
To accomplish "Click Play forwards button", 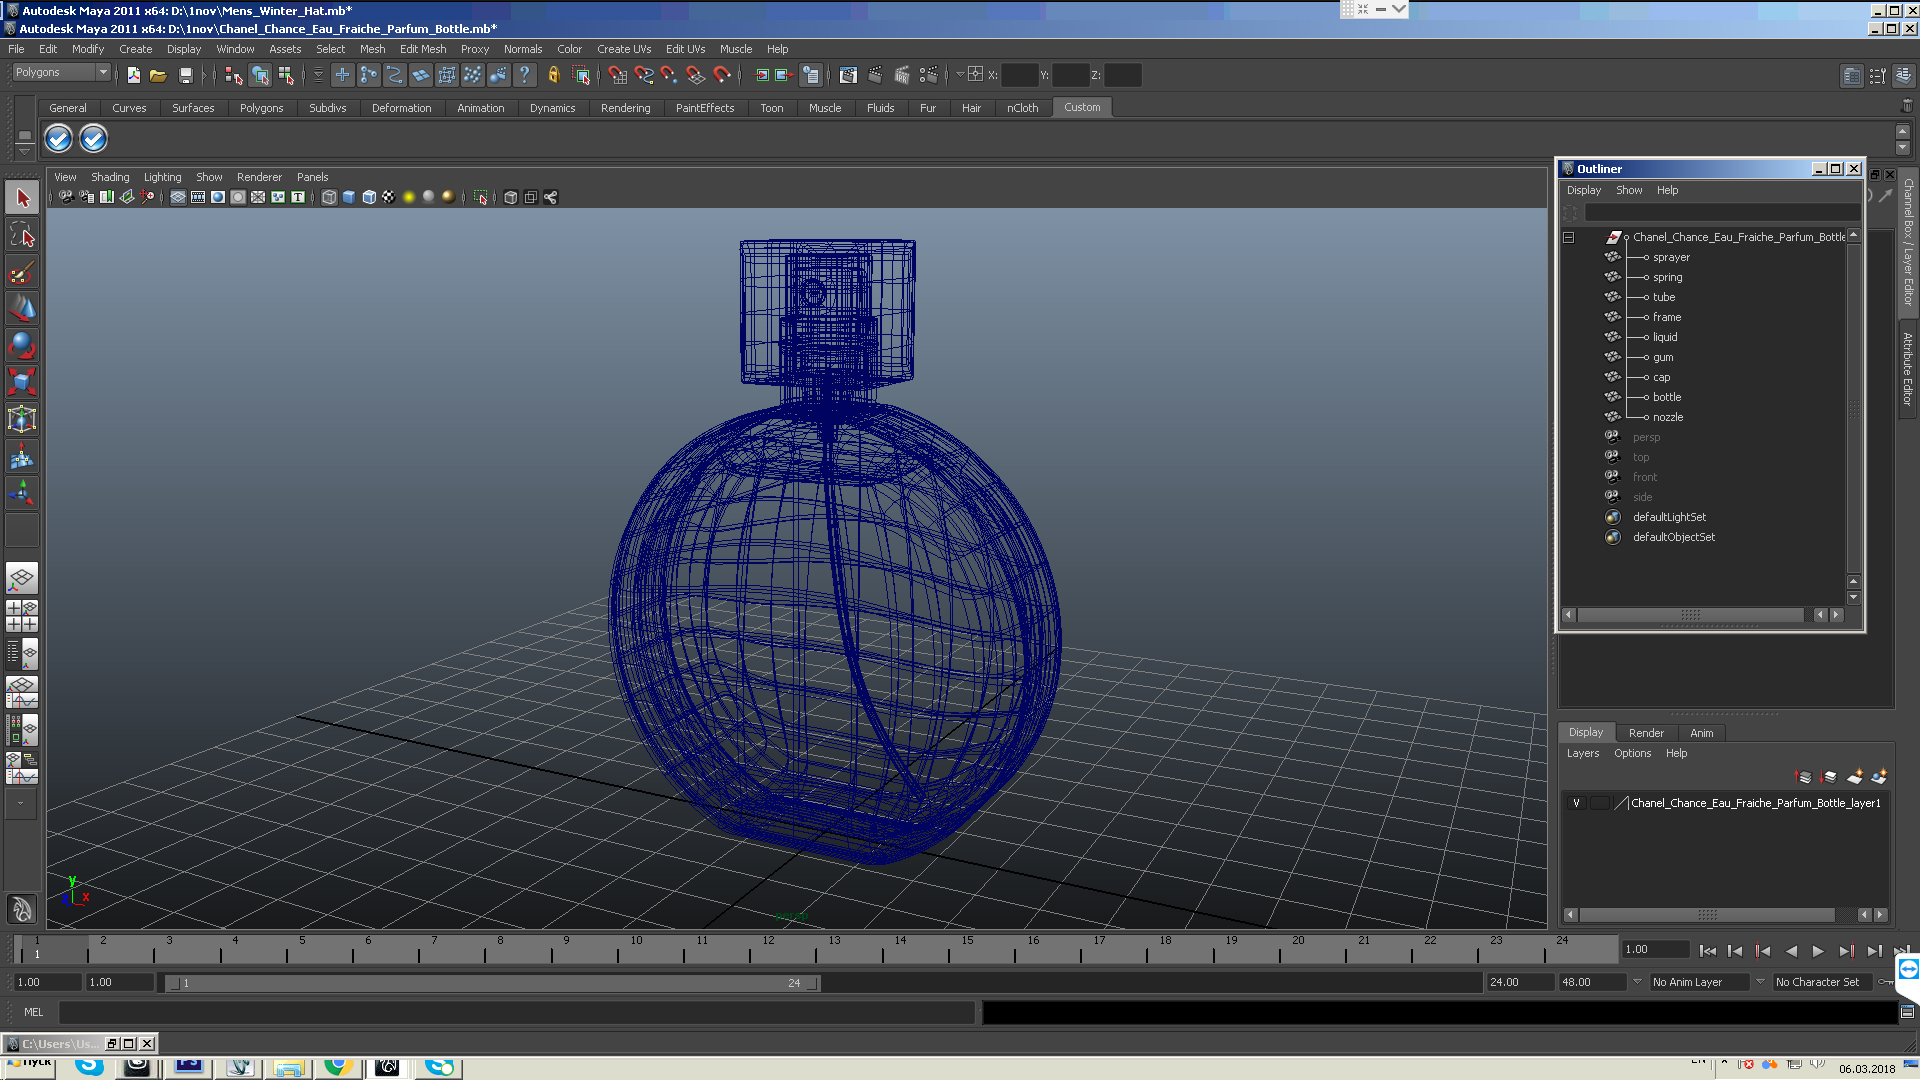I will 1818,951.
